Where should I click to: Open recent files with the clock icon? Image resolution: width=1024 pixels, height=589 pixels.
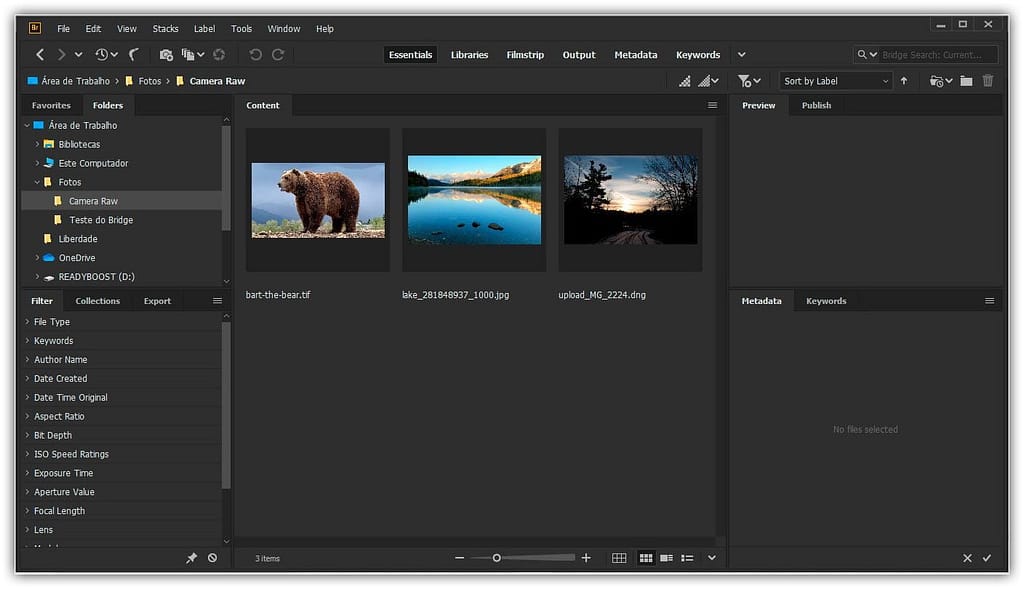(x=103, y=55)
